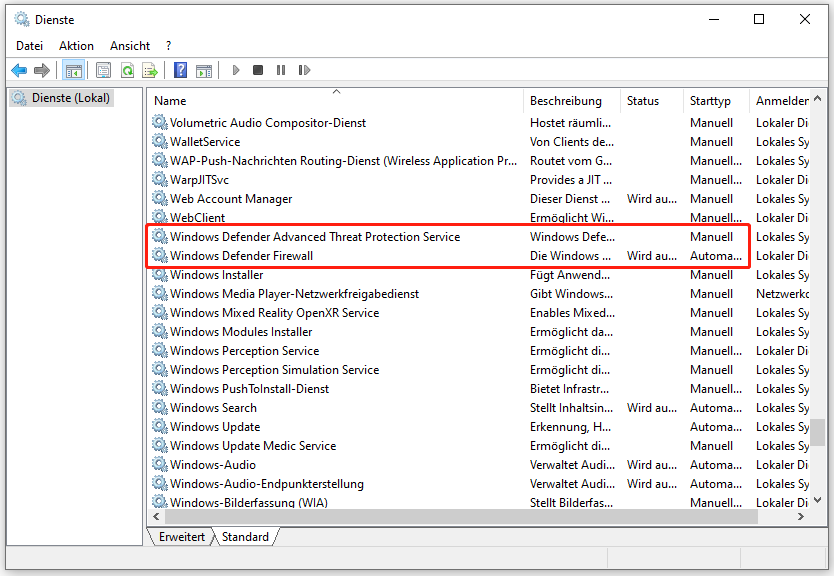
Task: Open Properties using the properties toolbar icon
Action: 103,70
